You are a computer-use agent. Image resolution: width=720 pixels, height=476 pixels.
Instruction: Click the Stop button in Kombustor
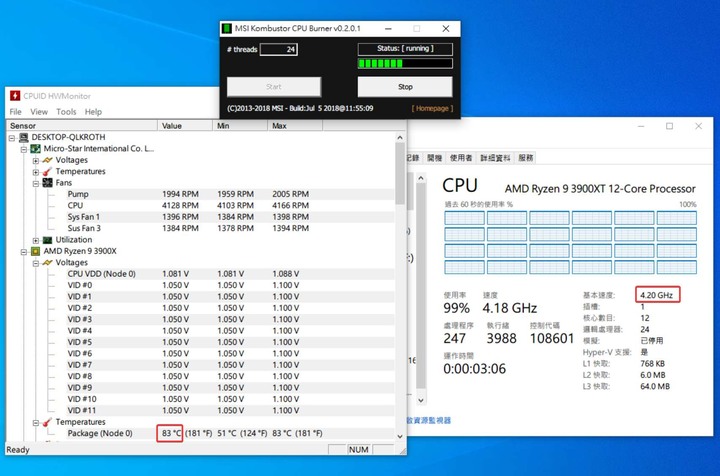click(405, 86)
